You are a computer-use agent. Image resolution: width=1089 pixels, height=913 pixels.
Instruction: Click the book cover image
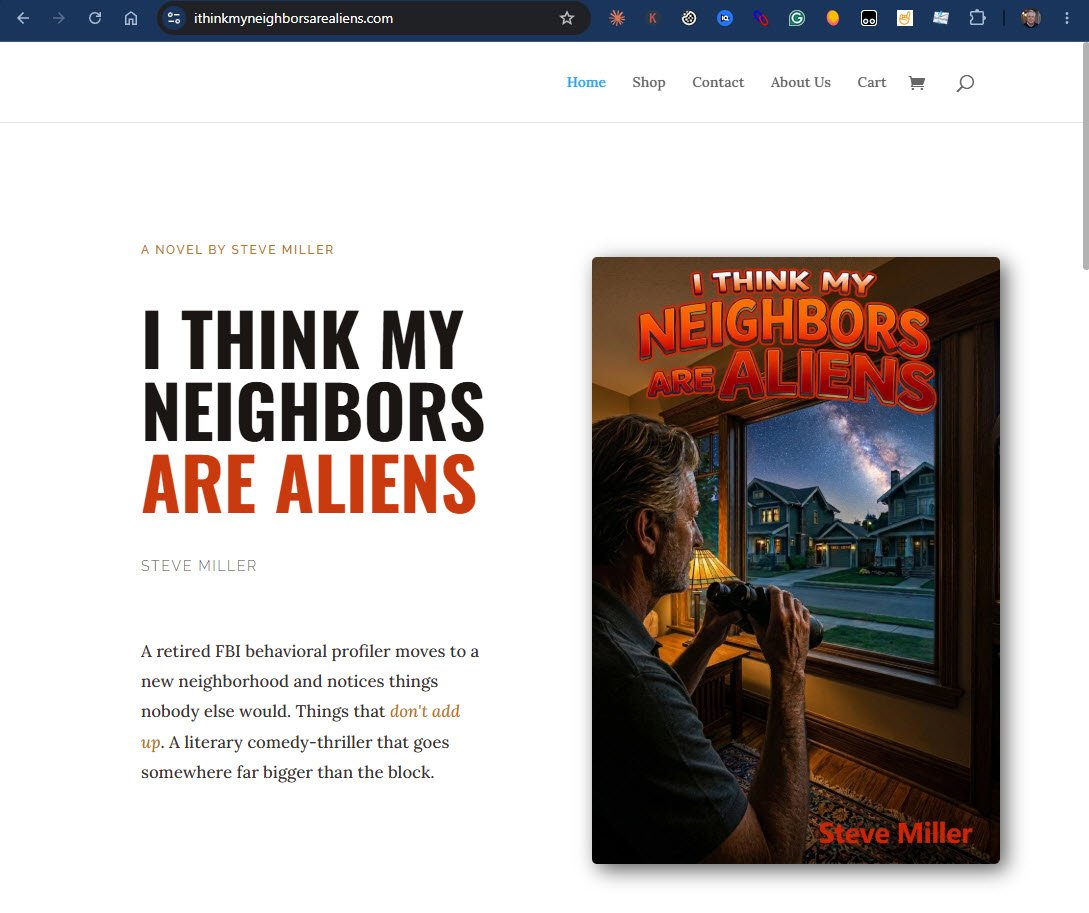795,560
